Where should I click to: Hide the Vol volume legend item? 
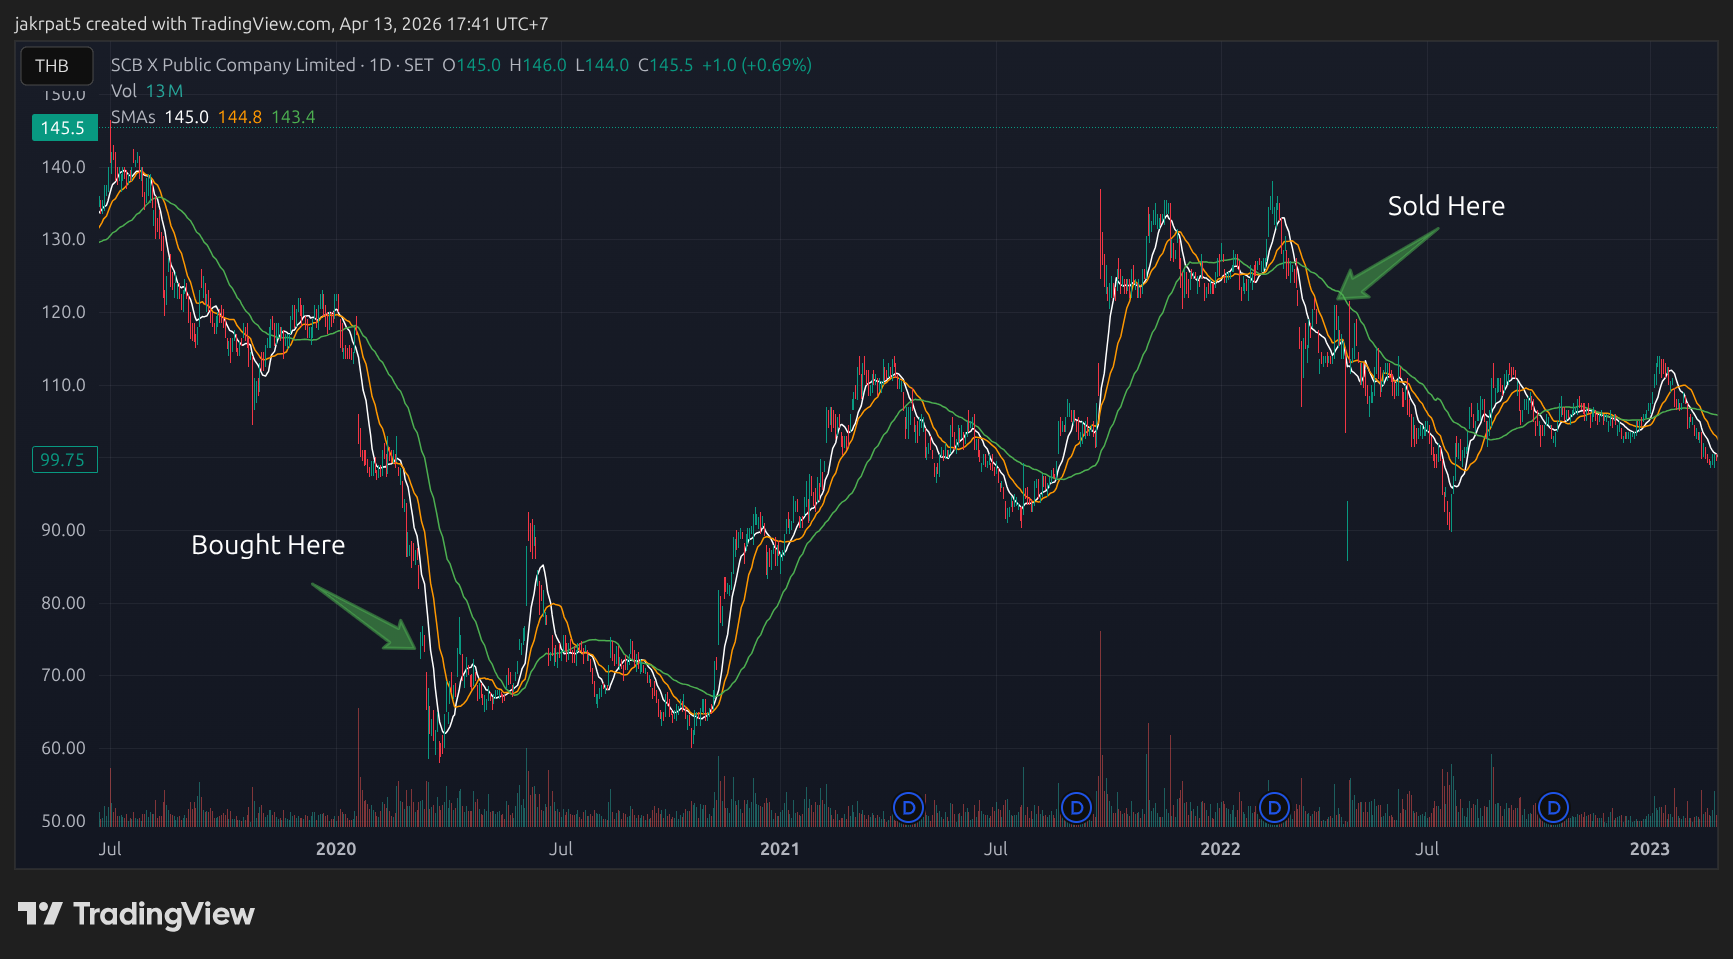coord(123,90)
